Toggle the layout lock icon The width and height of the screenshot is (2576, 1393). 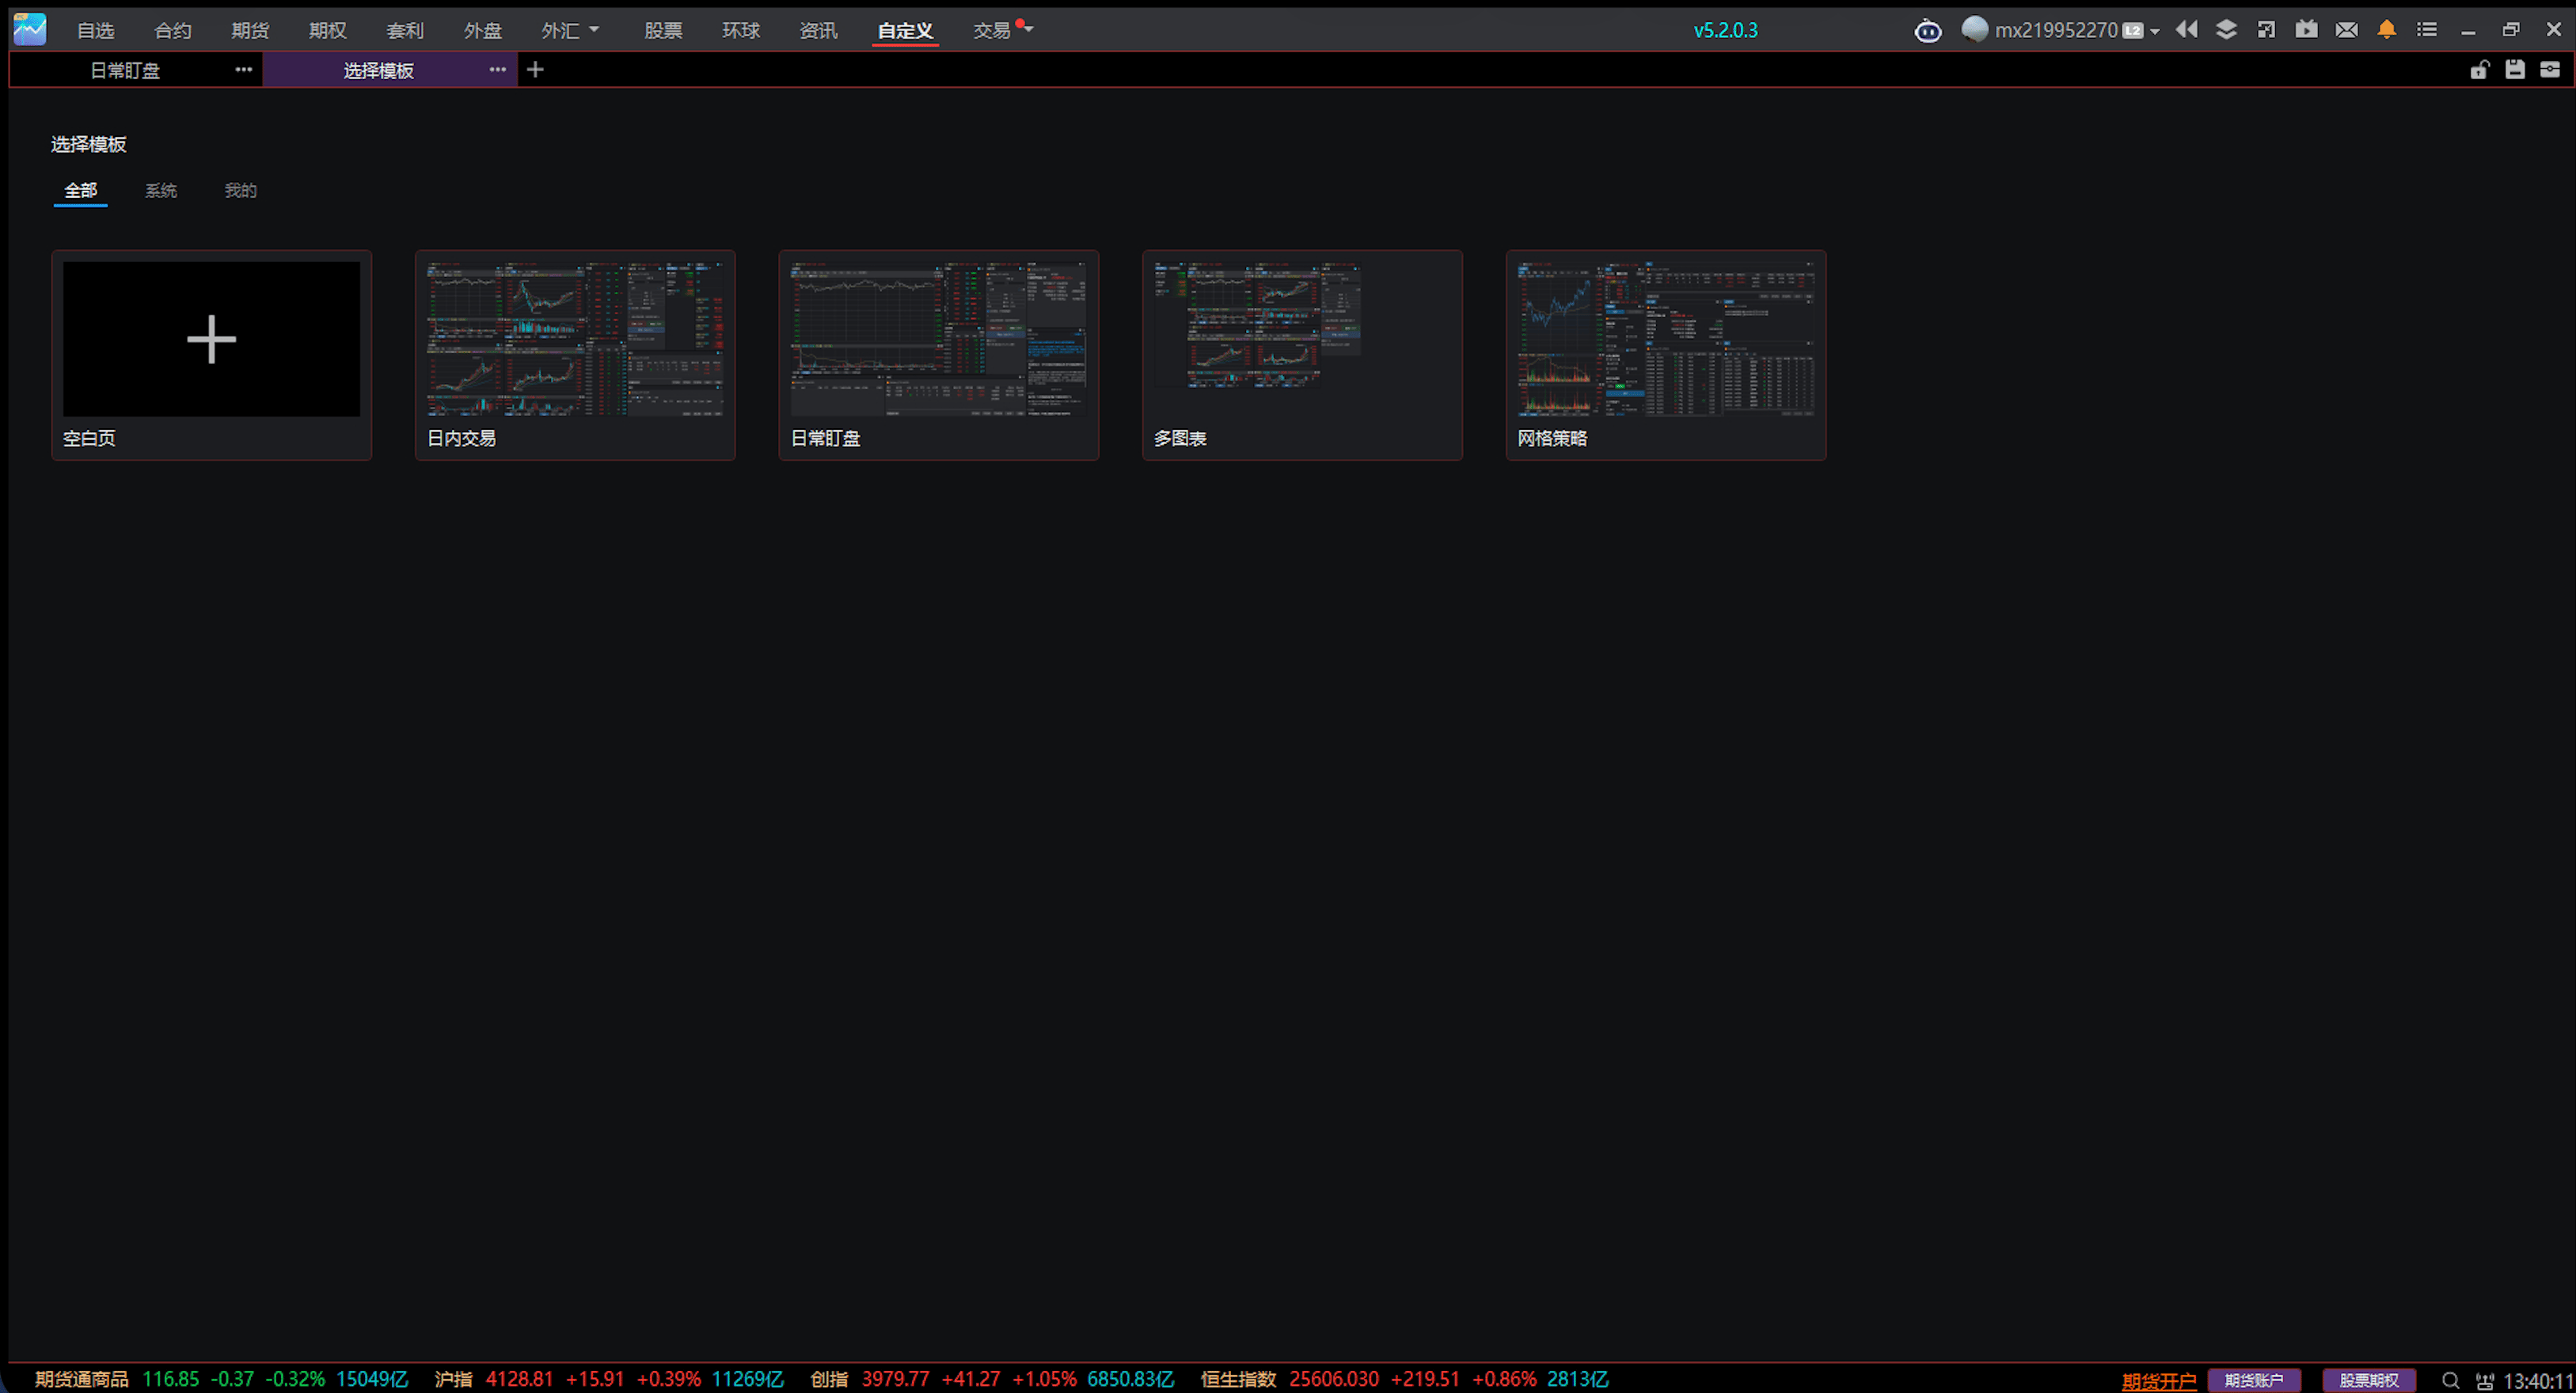coord(2479,69)
